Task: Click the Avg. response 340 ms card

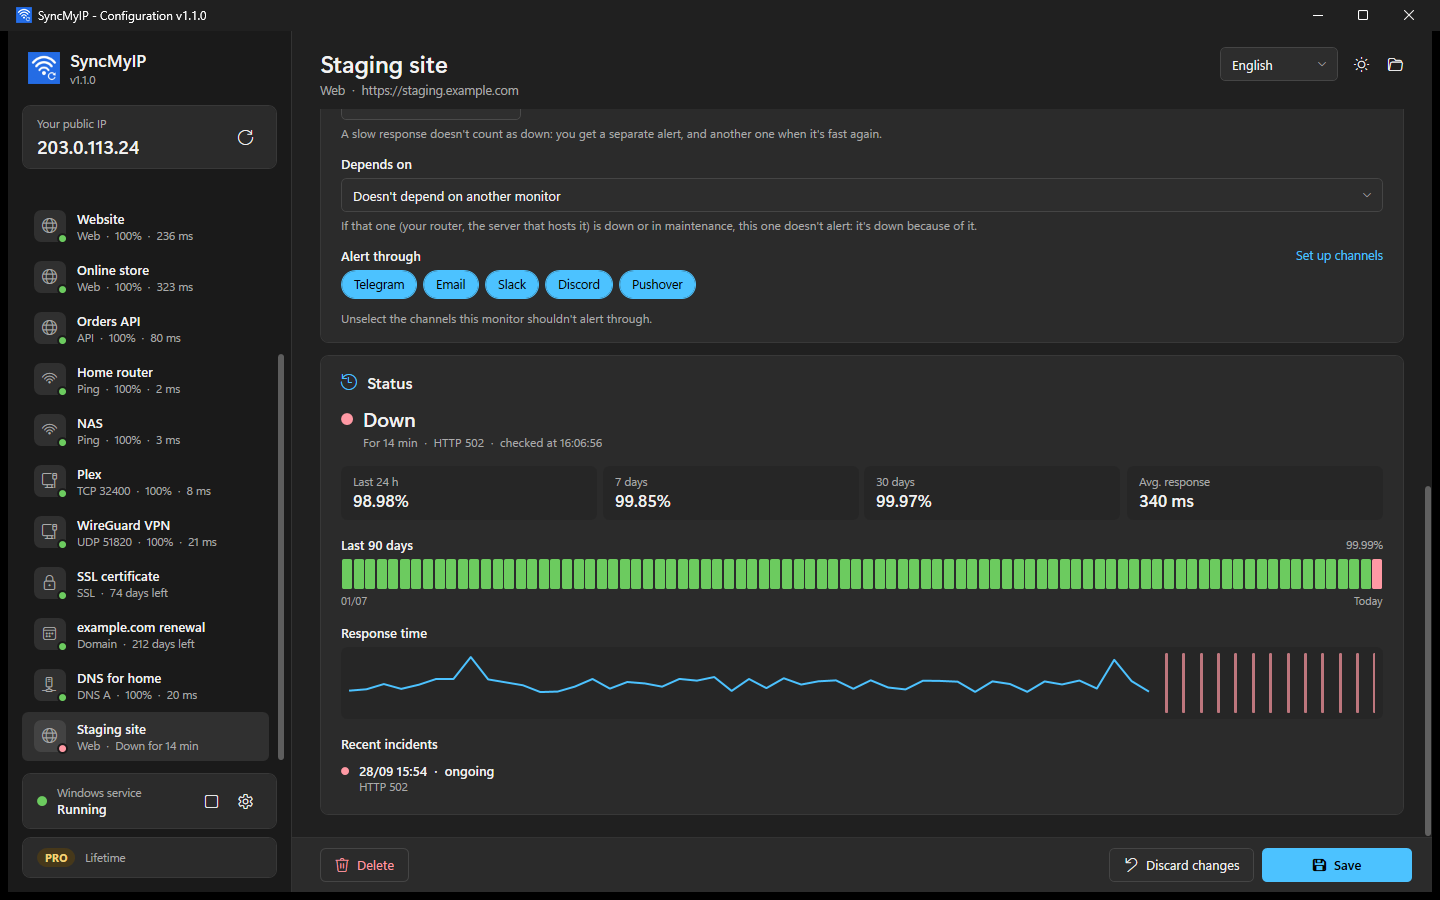Action: [x=1255, y=493]
